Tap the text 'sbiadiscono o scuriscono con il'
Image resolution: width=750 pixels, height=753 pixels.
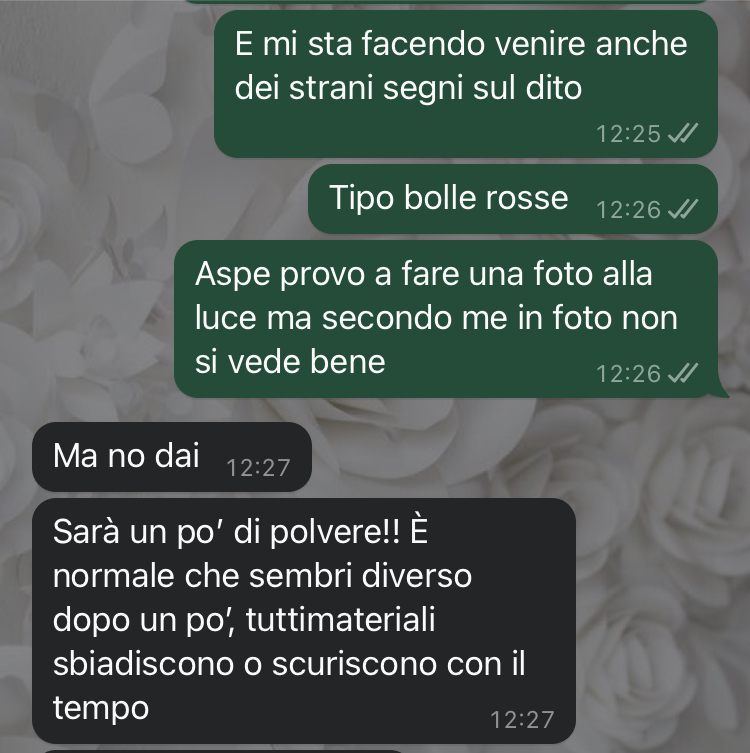click(289, 664)
